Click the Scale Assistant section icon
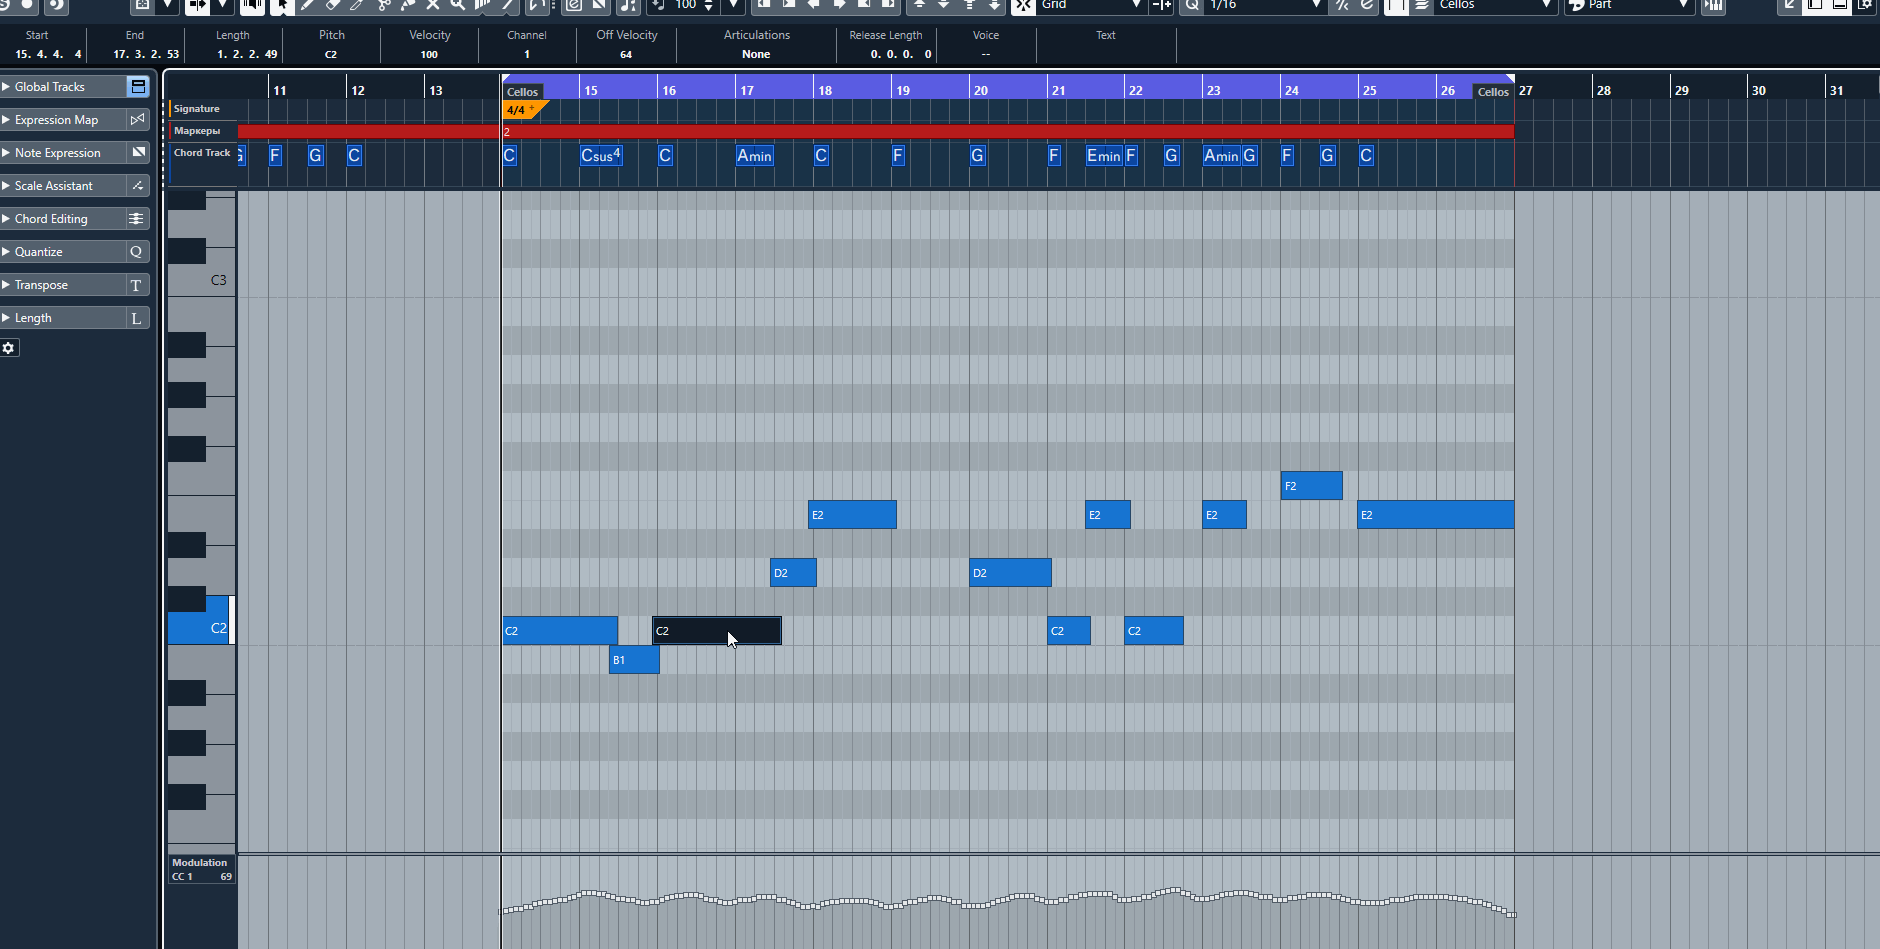Image resolution: width=1880 pixels, height=949 pixels. point(138,186)
